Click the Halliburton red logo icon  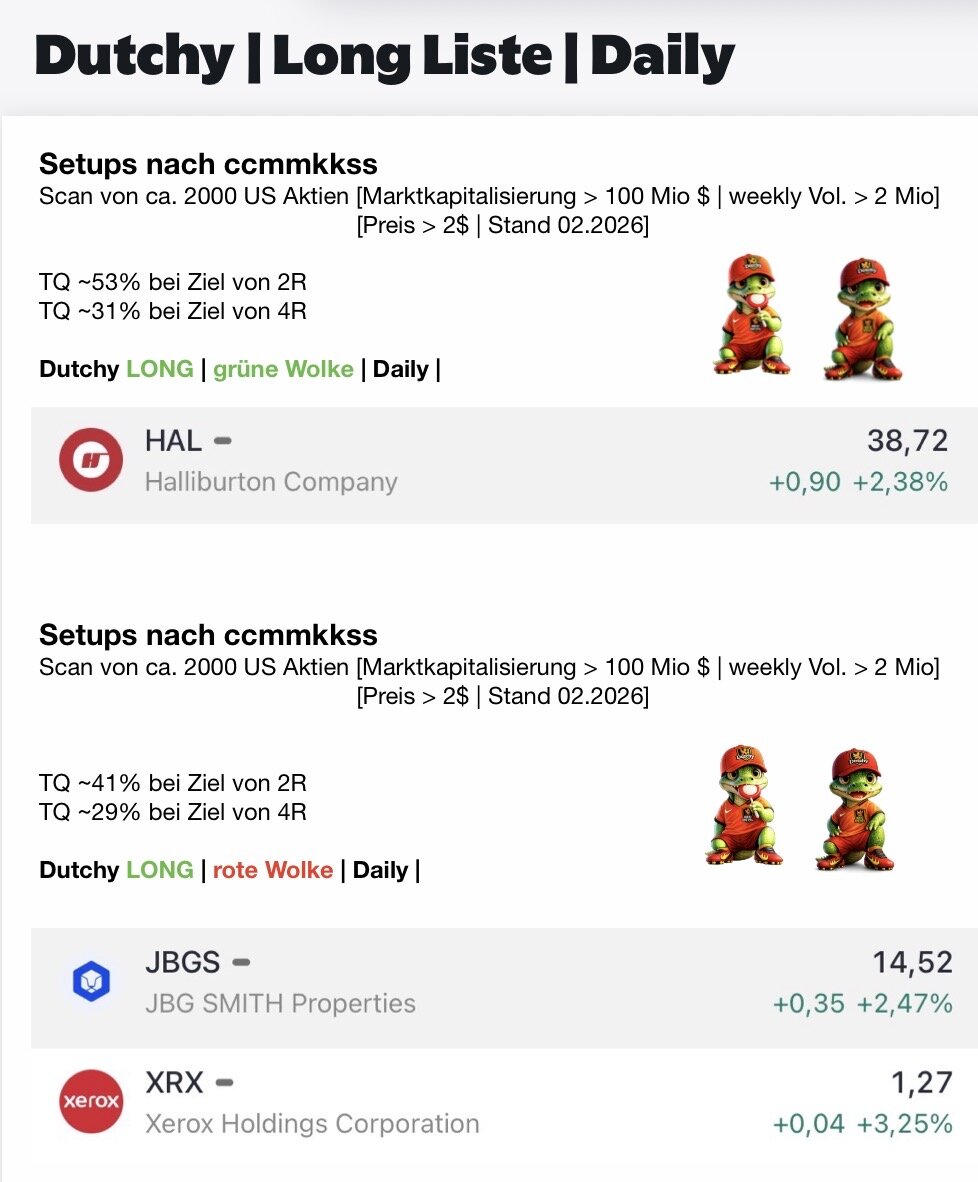(x=91, y=461)
